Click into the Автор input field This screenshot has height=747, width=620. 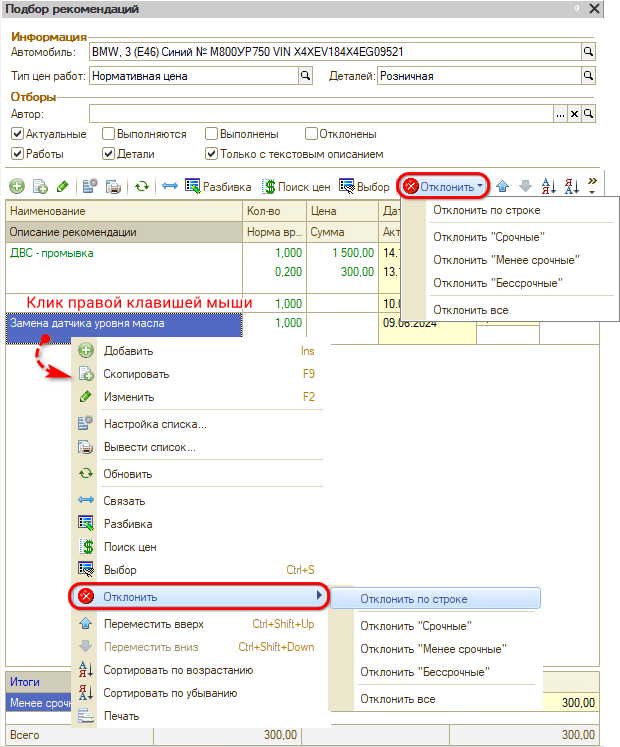coord(320,114)
